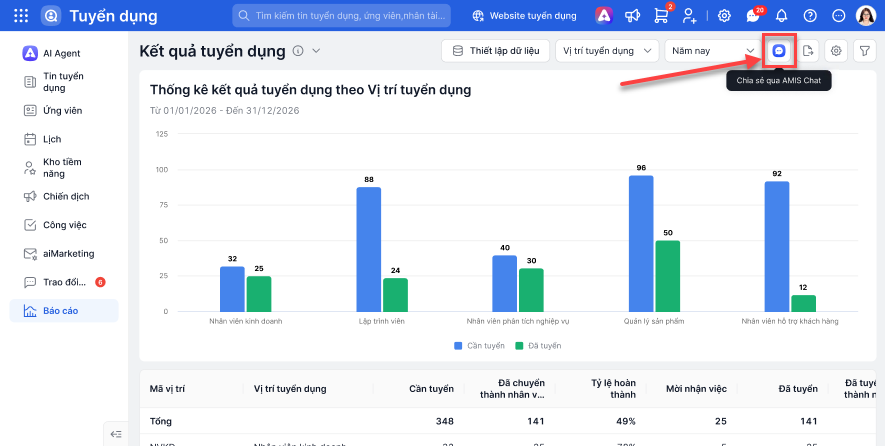Click Mã vị trí column header
The width and height of the screenshot is (885, 446).
(x=167, y=389)
